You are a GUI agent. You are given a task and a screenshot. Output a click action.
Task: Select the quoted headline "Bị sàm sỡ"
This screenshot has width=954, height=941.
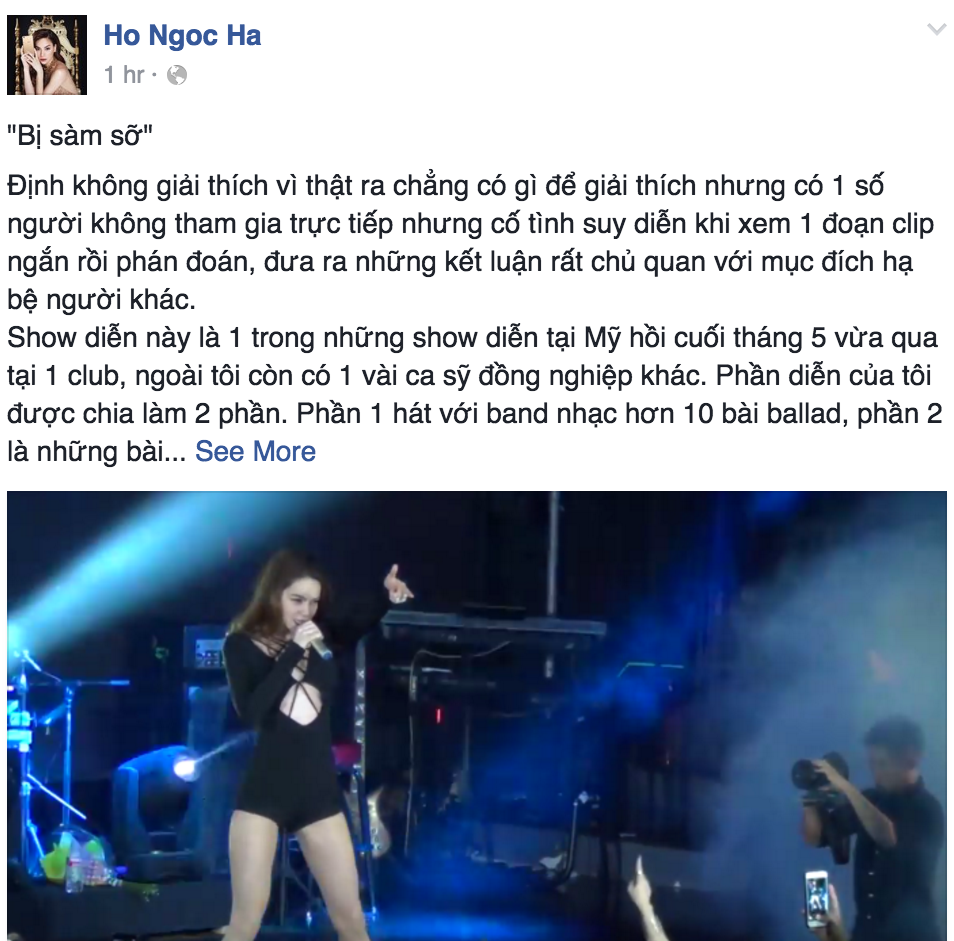click(x=80, y=136)
